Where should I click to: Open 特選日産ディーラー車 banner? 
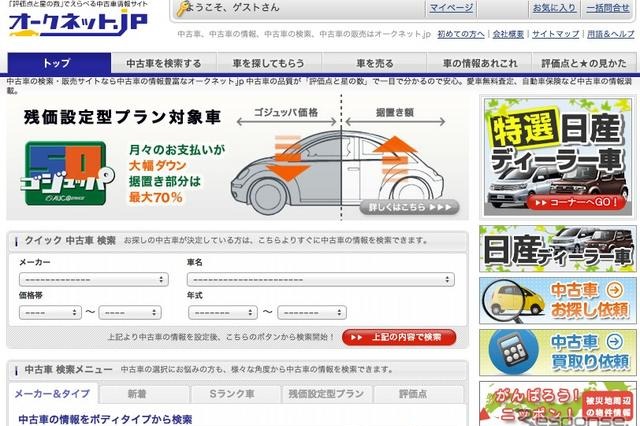(558, 157)
